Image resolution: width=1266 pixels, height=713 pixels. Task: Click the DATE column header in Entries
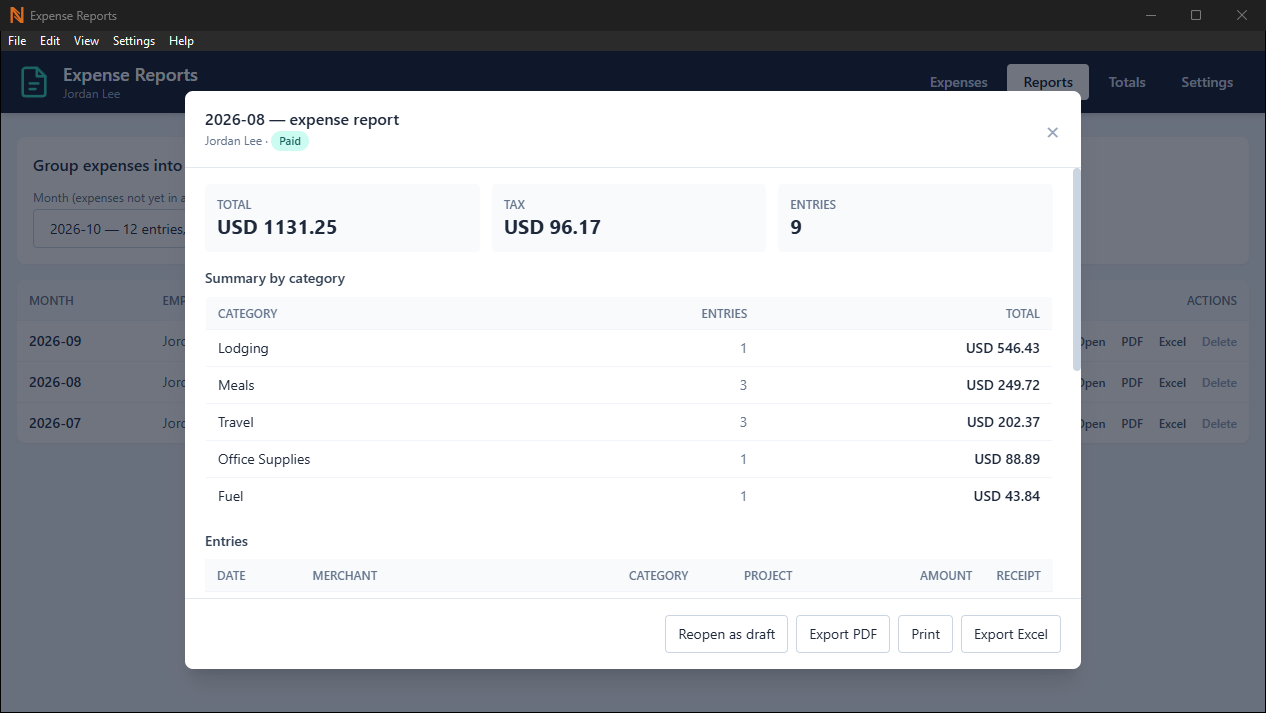(231, 576)
